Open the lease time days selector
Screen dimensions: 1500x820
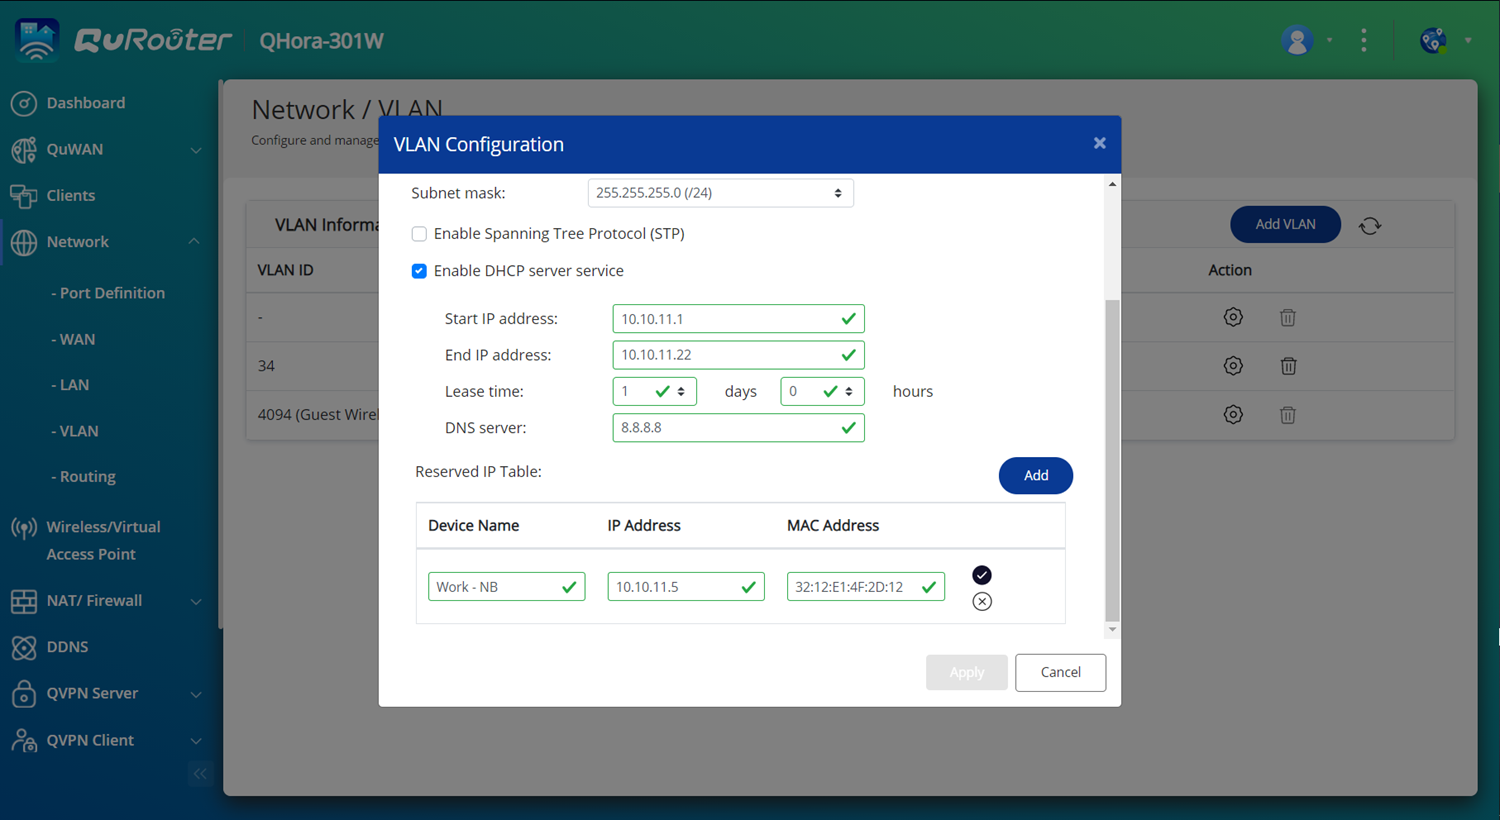(x=654, y=392)
